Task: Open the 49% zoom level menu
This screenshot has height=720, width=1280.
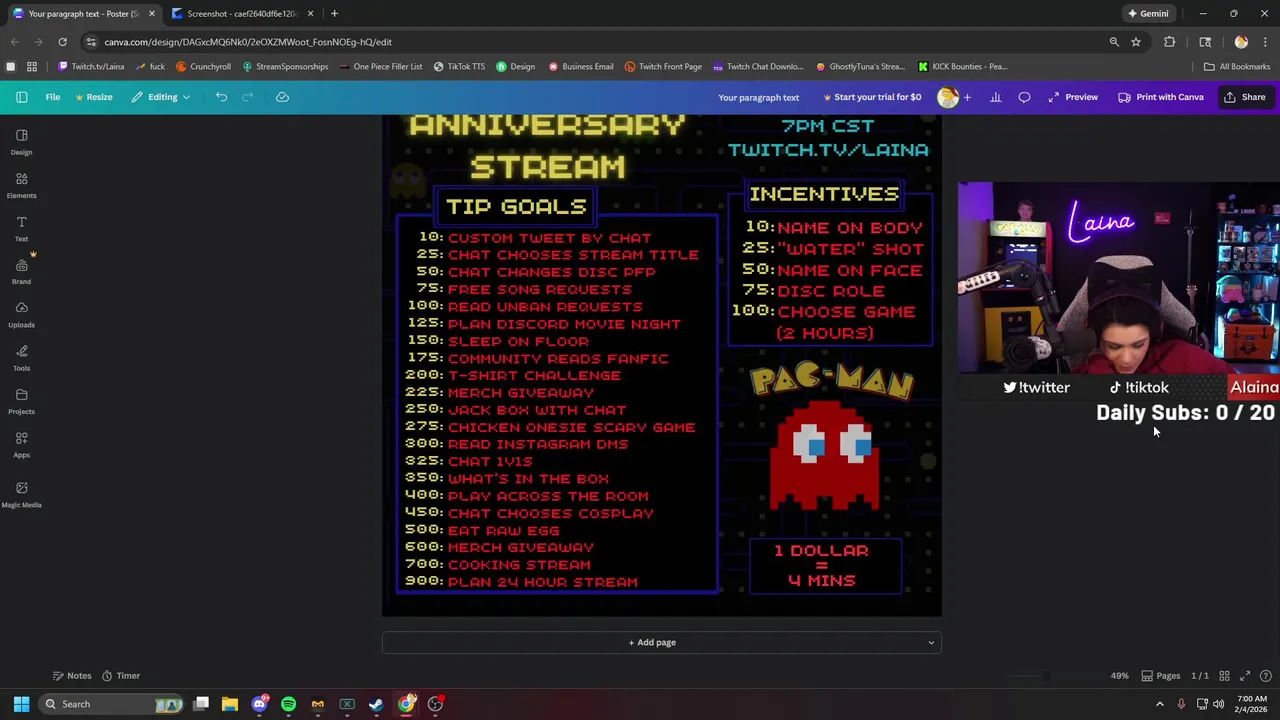Action: click(x=1119, y=676)
